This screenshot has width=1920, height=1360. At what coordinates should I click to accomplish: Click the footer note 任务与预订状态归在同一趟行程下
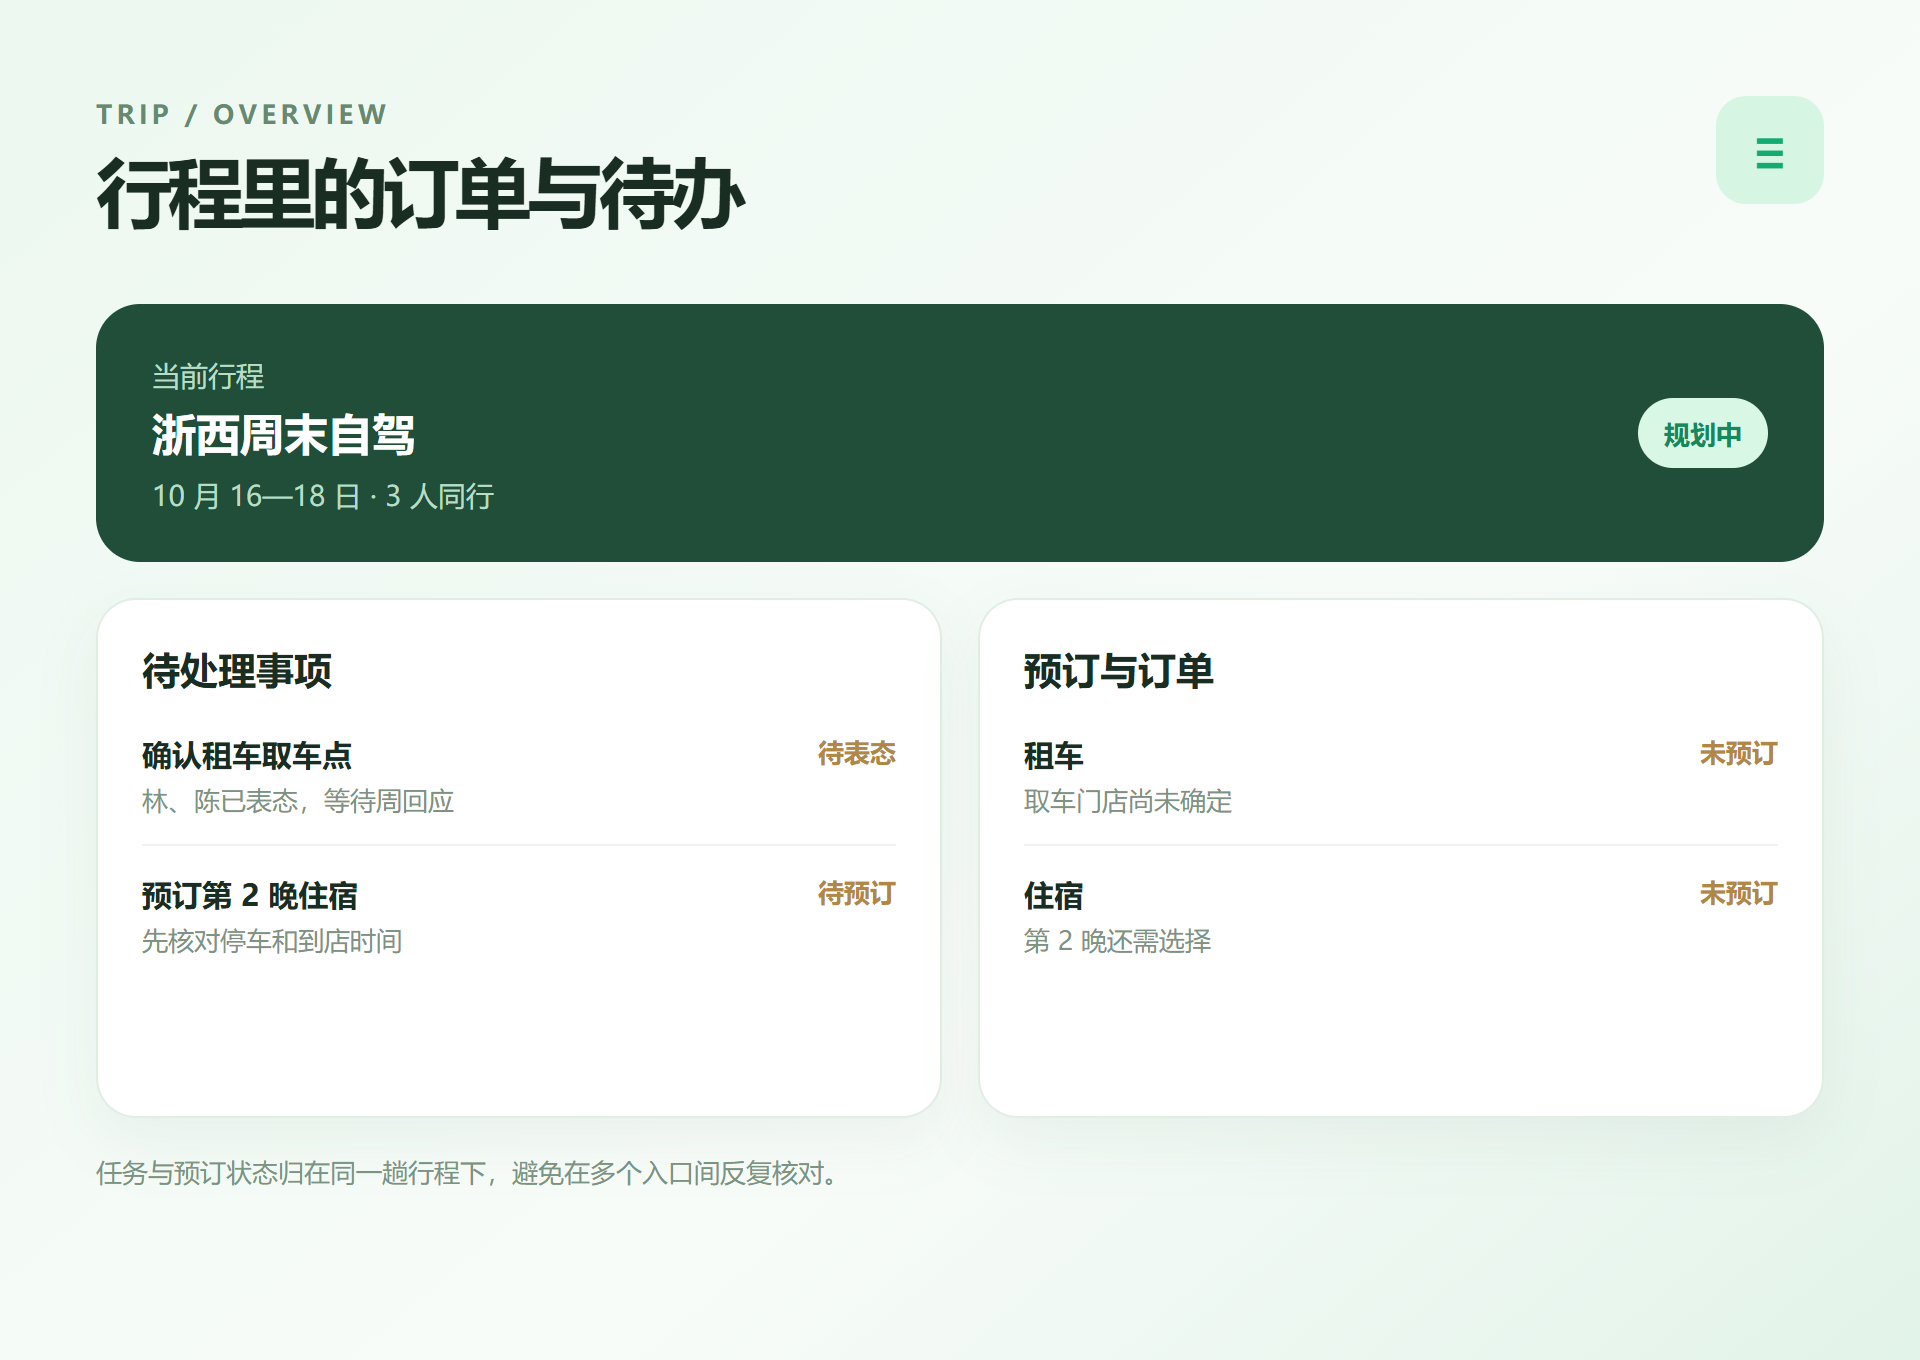pos(291,1173)
